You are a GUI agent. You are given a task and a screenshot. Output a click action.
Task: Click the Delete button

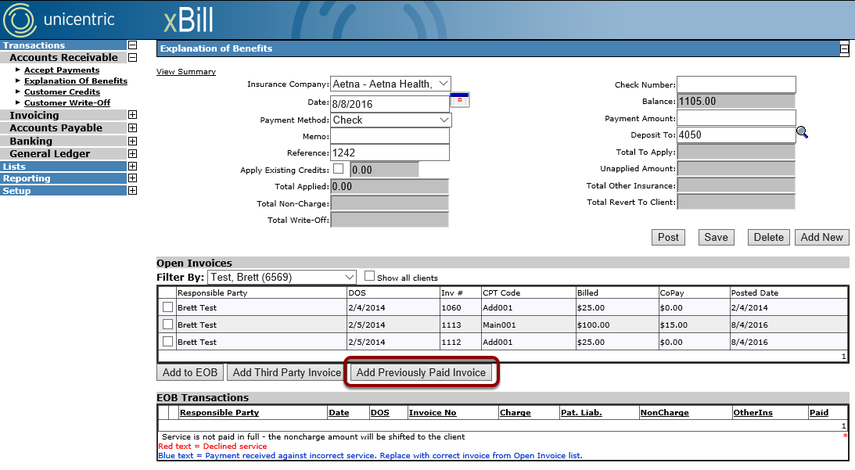point(768,237)
